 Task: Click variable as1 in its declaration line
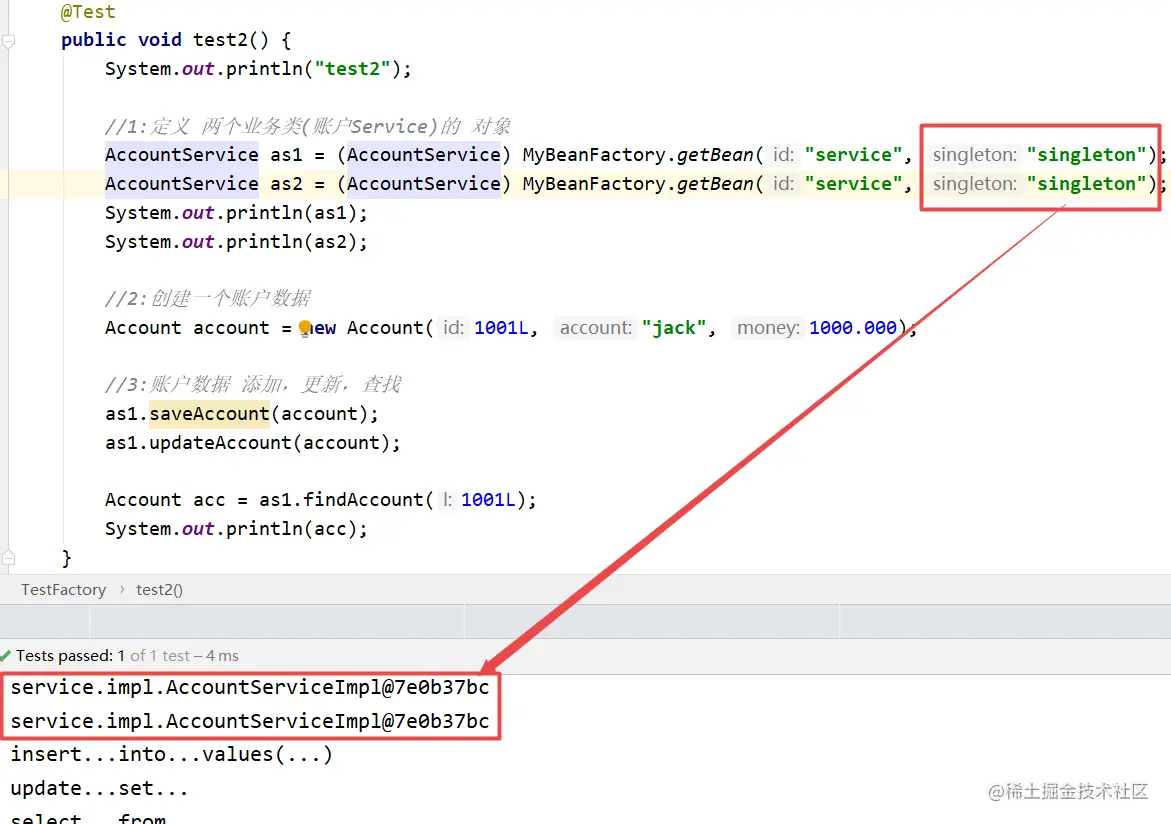[x=287, y=155]
